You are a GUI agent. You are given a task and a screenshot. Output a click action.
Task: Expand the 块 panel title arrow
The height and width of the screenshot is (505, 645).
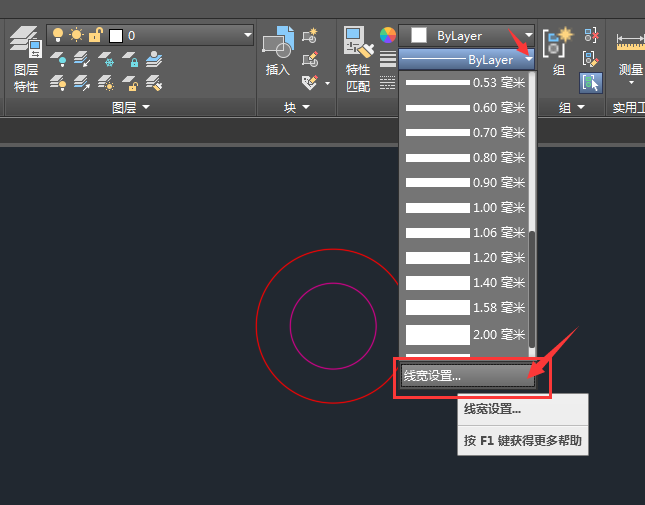306,107
